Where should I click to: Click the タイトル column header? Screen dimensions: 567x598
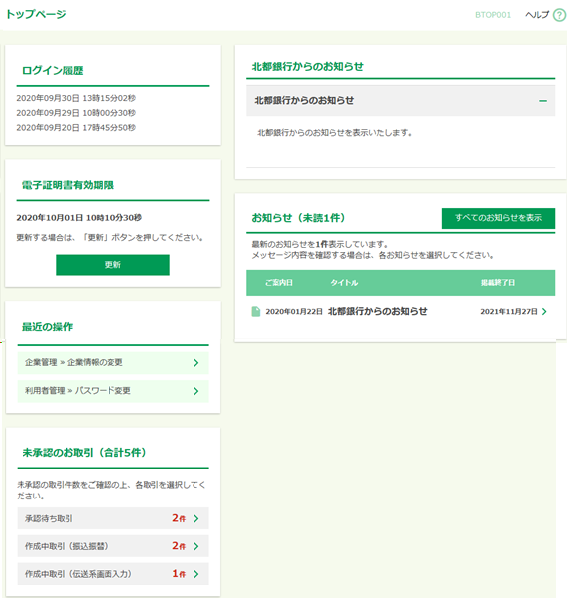(344, 283)
